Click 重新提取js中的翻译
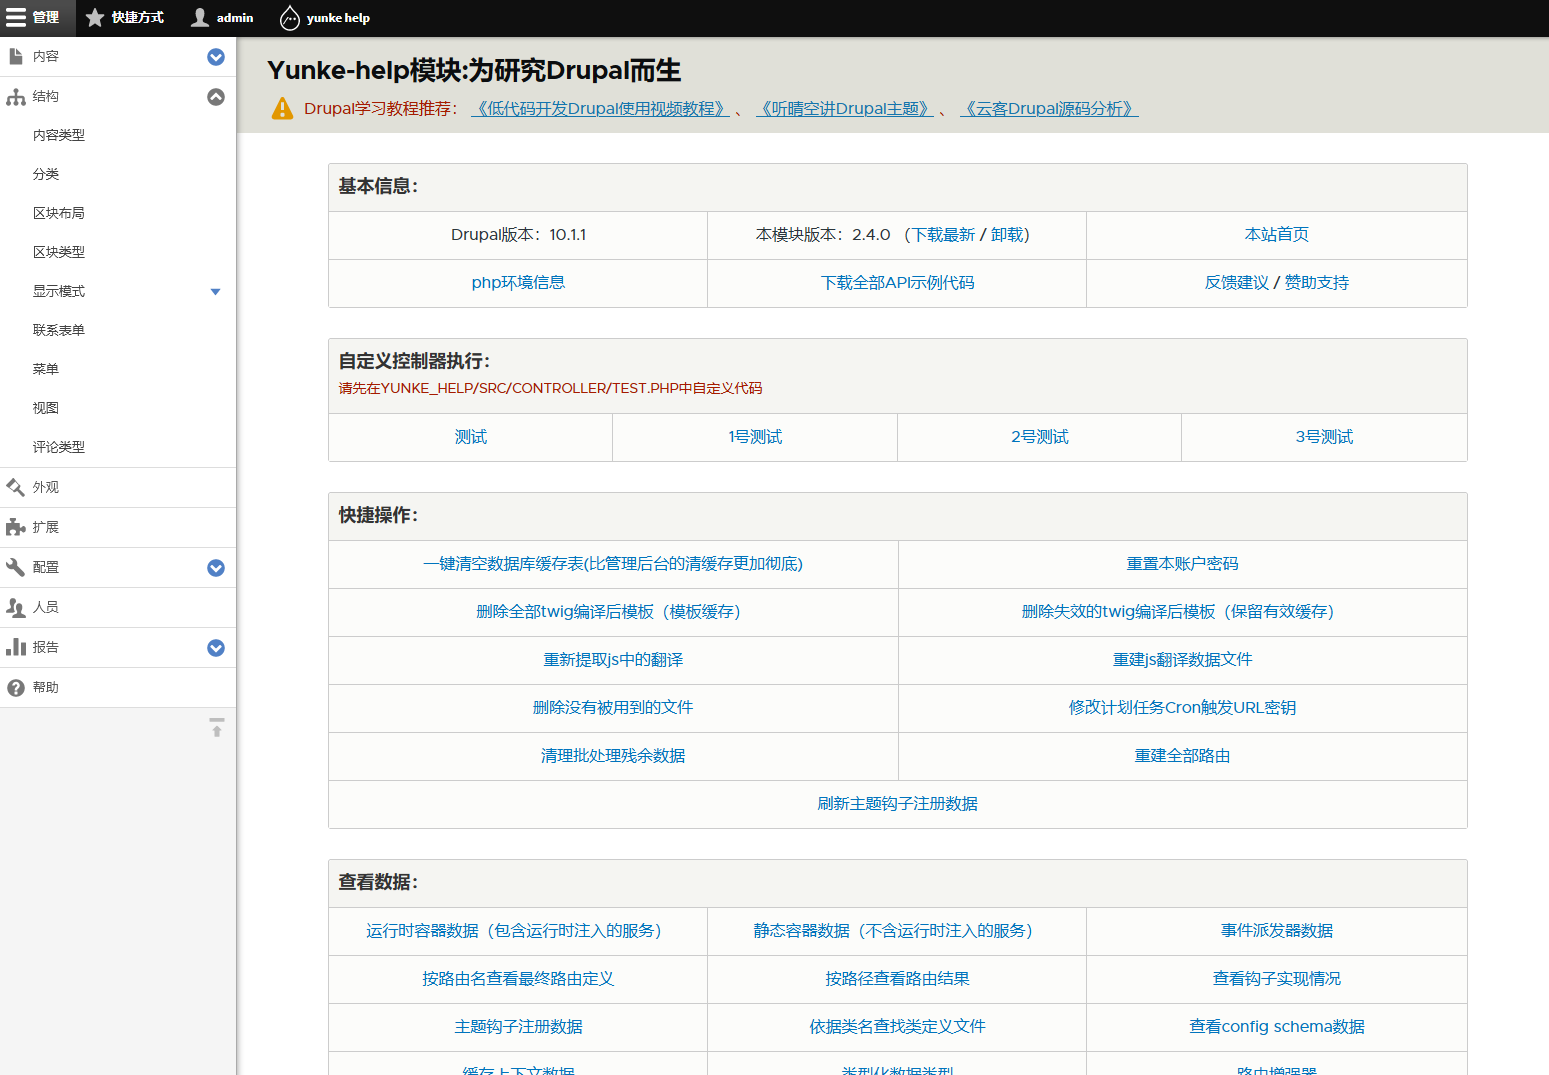The image size is (1549, 1075). point(613,660)
